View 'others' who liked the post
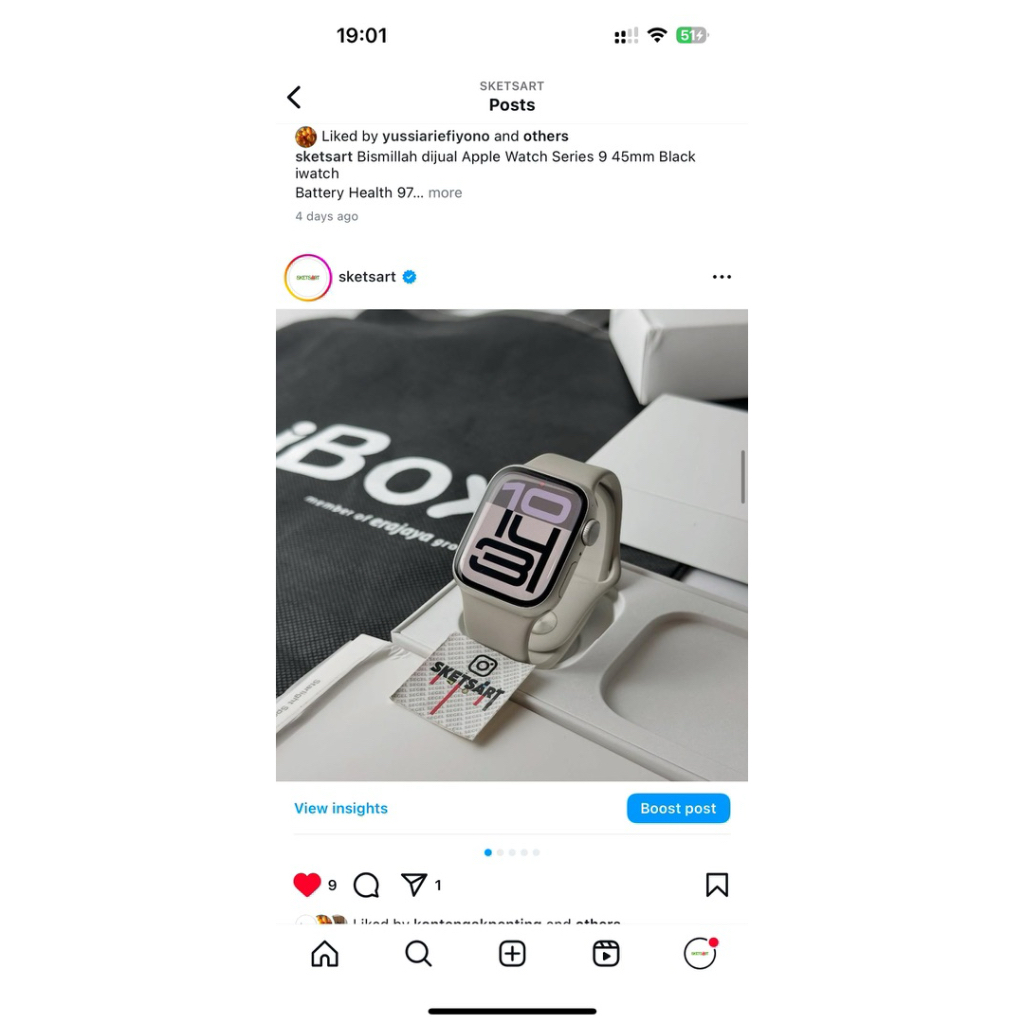This screenshot has height=1024, width=1024. (x=546, y=136)
